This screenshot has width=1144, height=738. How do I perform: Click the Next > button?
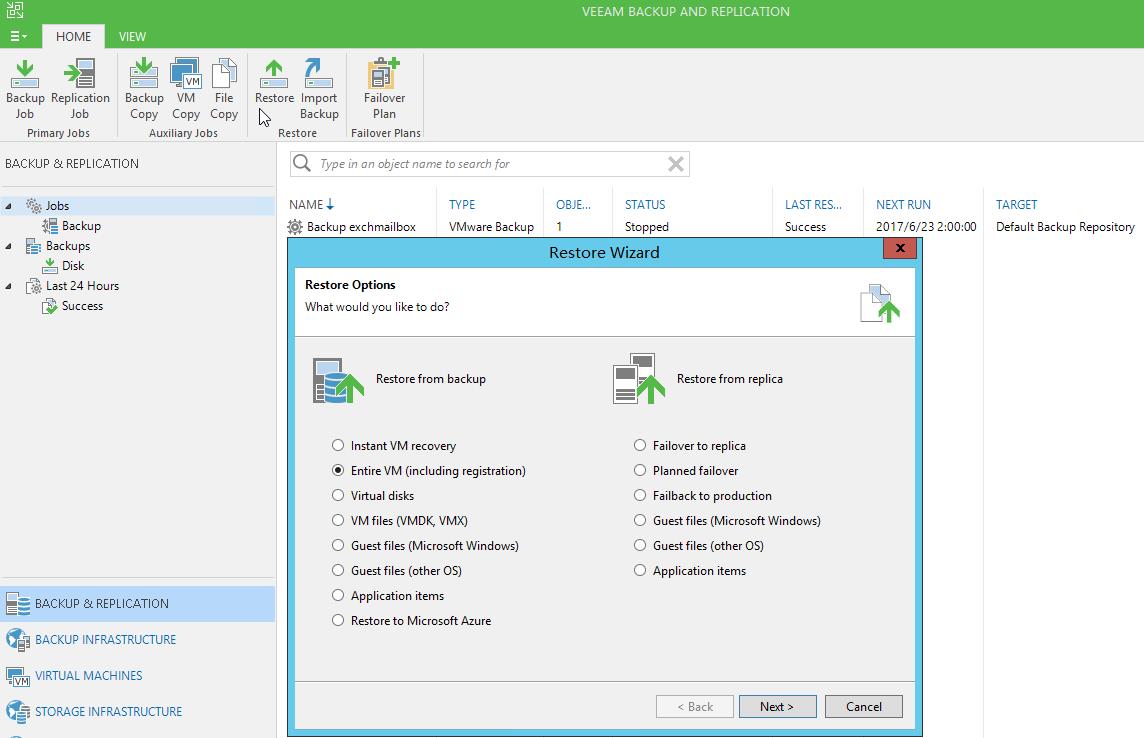777,707
